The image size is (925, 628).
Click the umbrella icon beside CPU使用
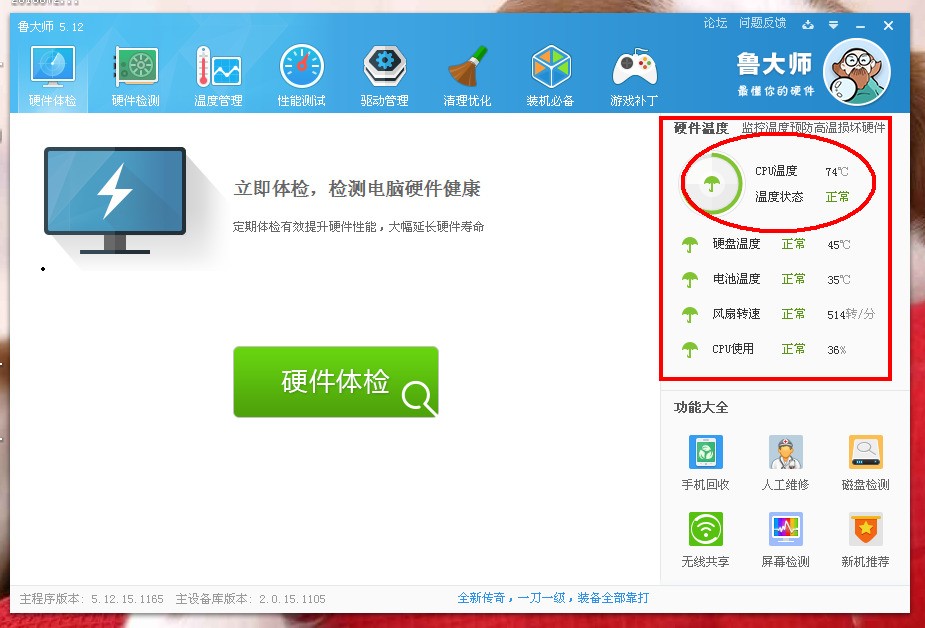(x=690, y=350)
